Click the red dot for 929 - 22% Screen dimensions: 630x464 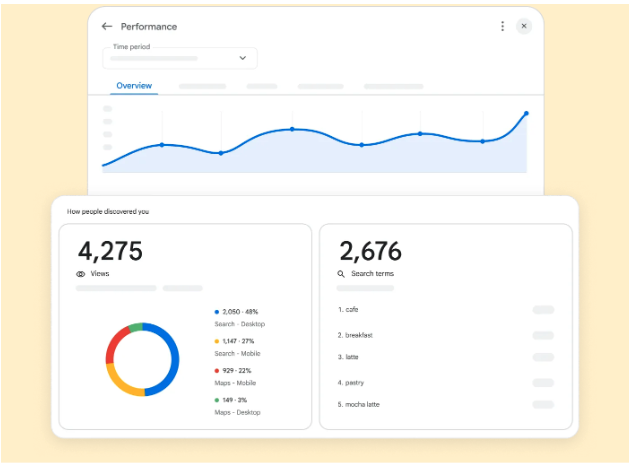click(217, 370)
